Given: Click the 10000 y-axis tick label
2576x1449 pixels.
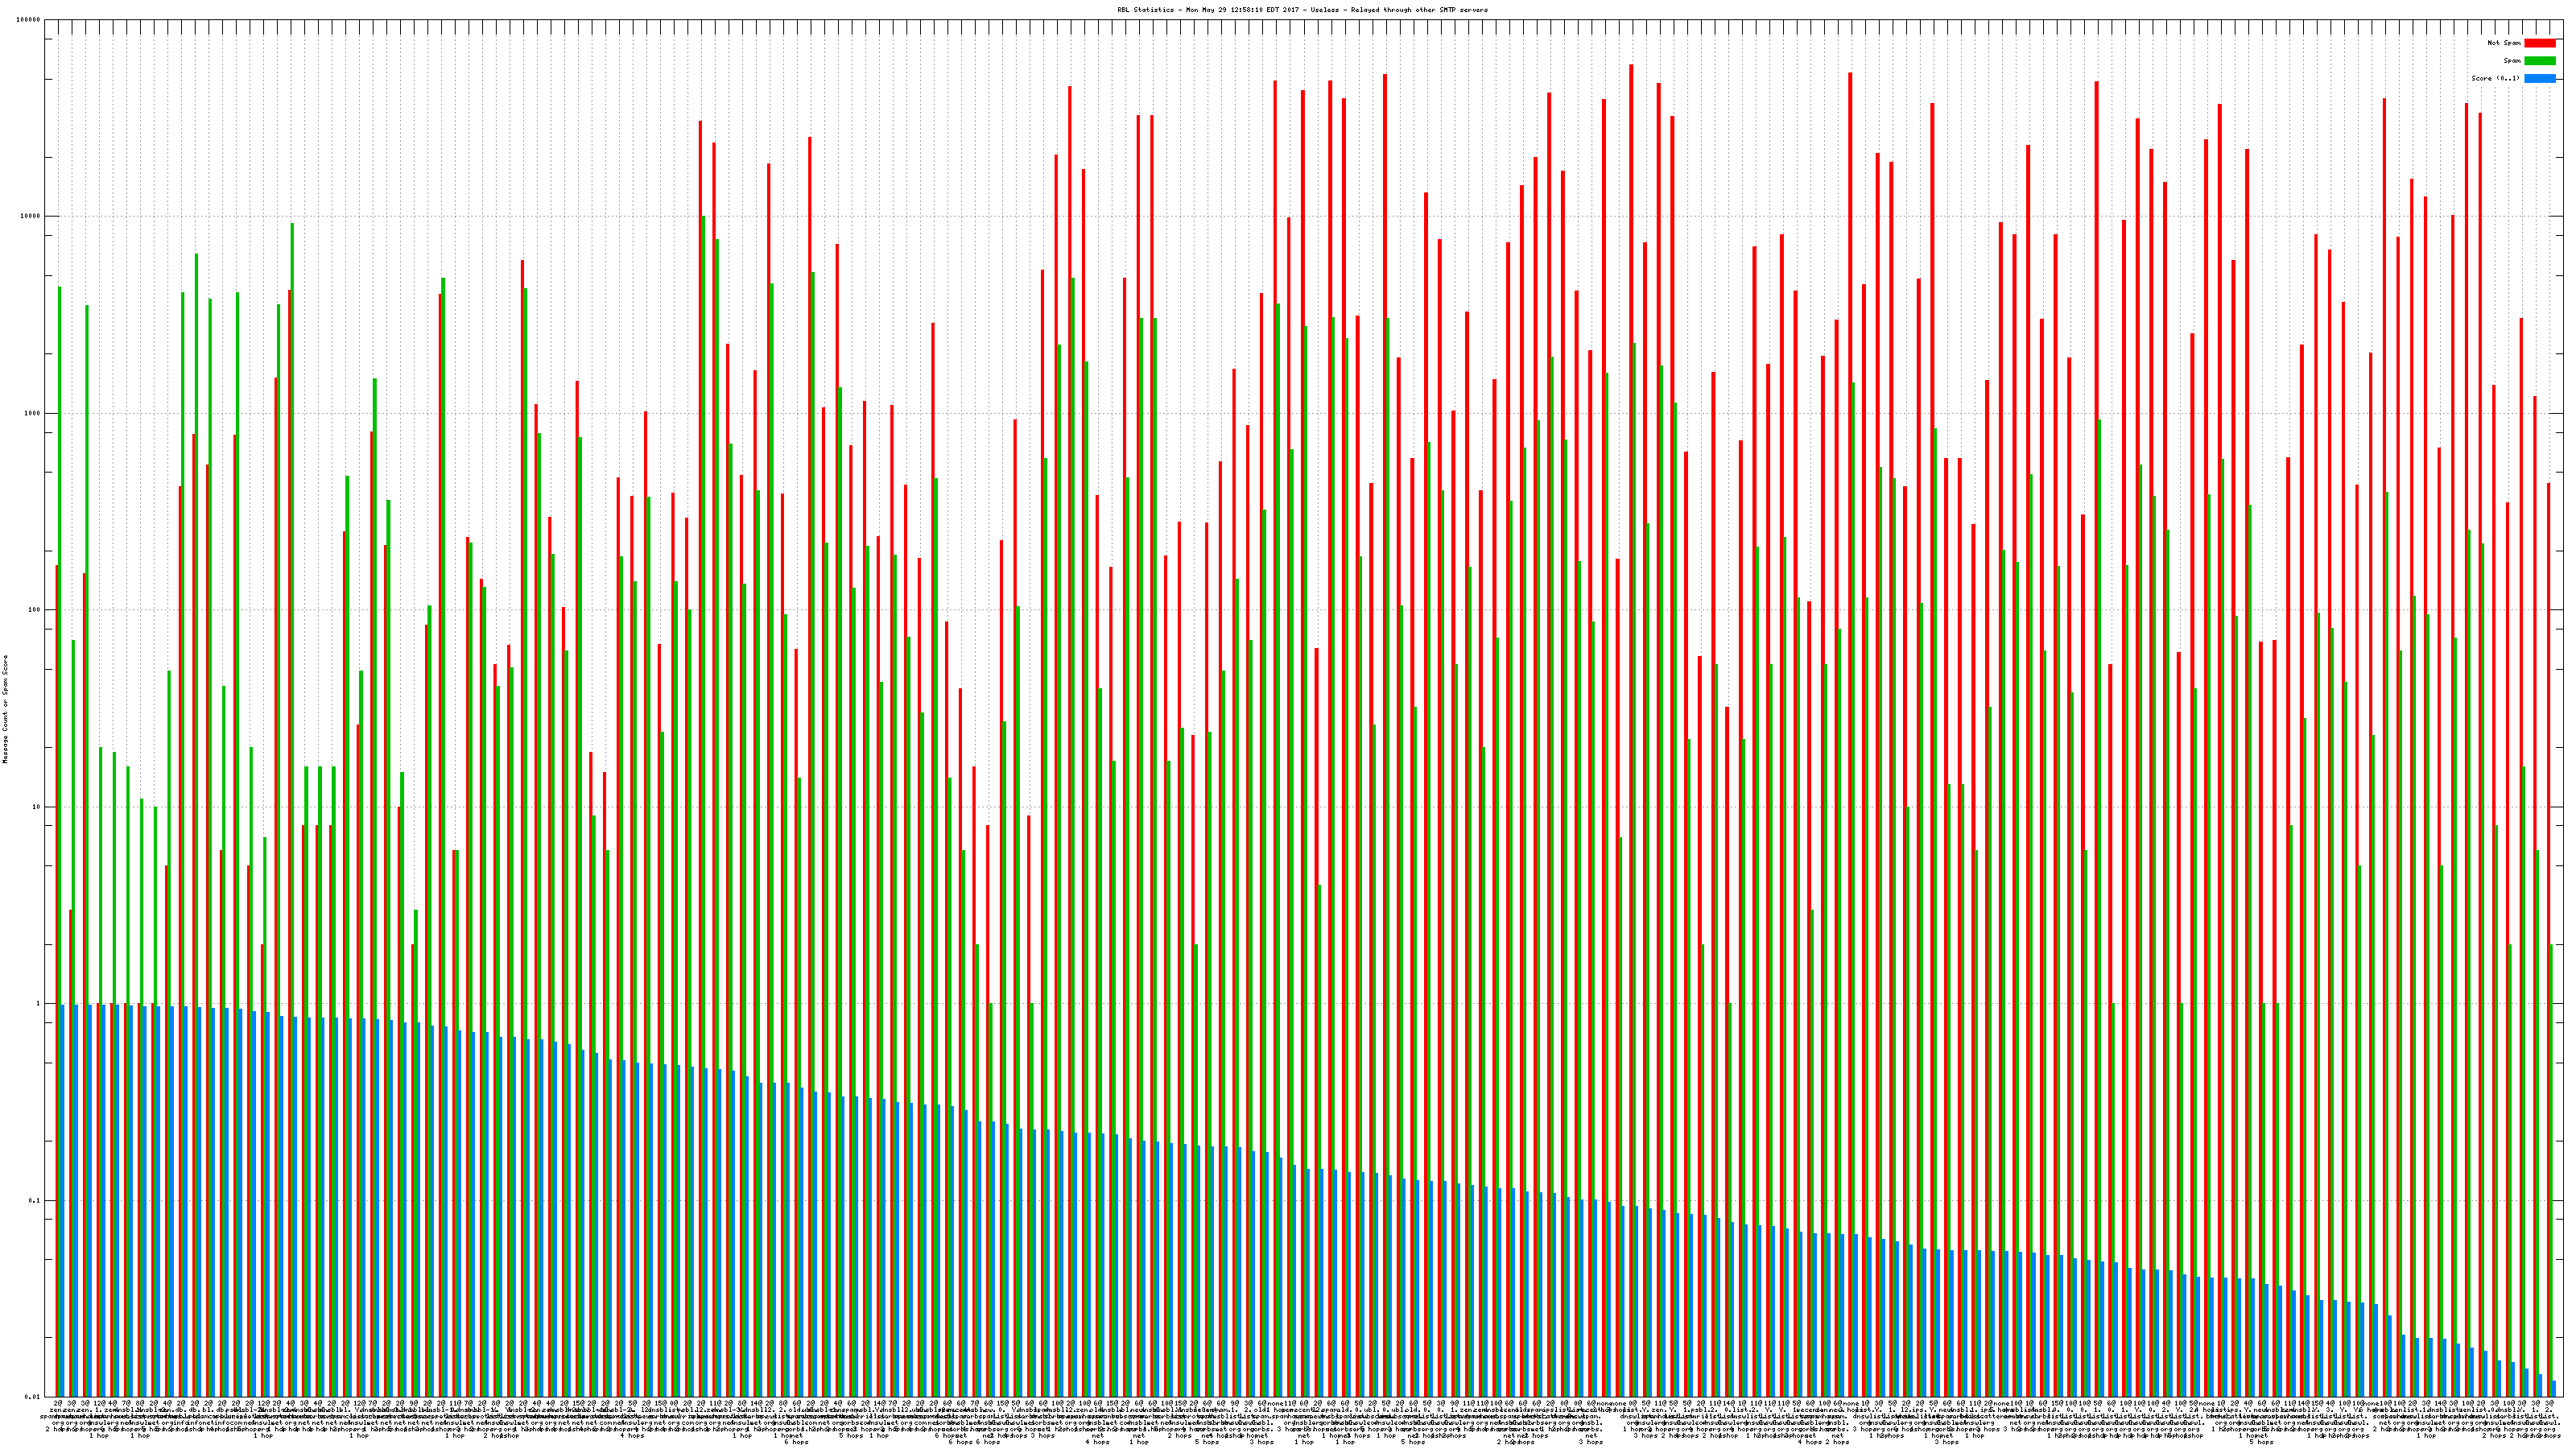Looking at the screenshot, I should (31, 217).
